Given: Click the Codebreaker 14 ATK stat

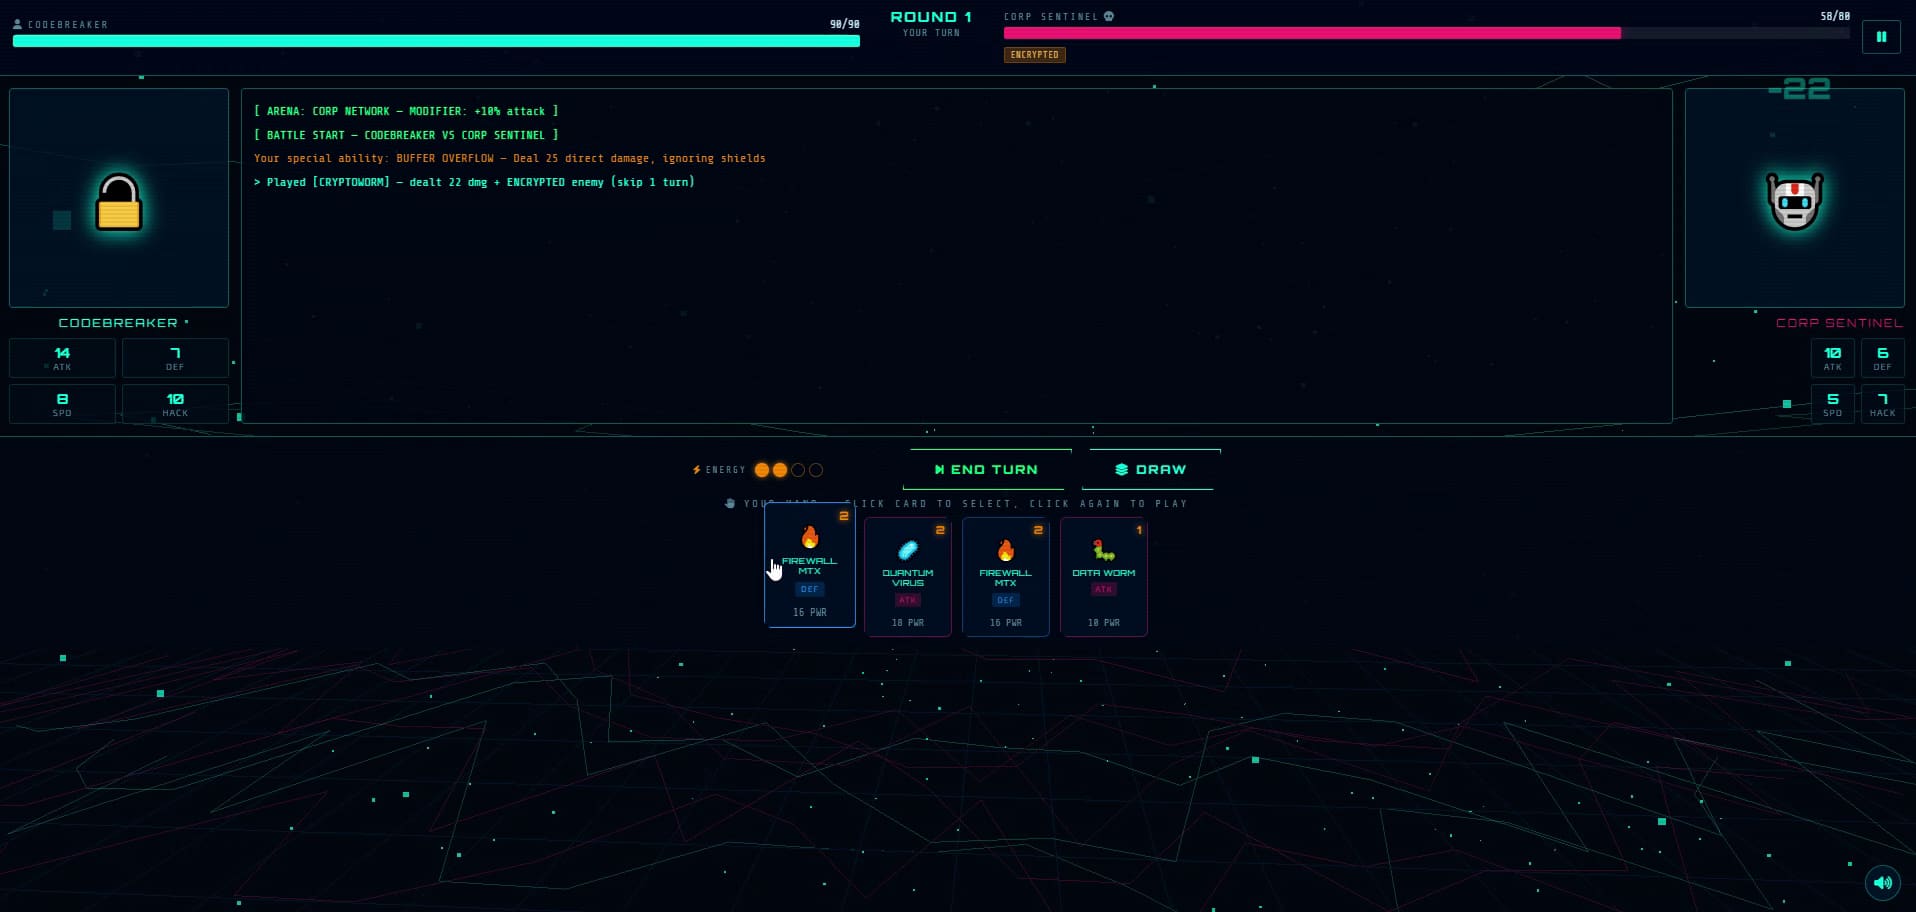Looking at the screenshot, I should (62, 358).
